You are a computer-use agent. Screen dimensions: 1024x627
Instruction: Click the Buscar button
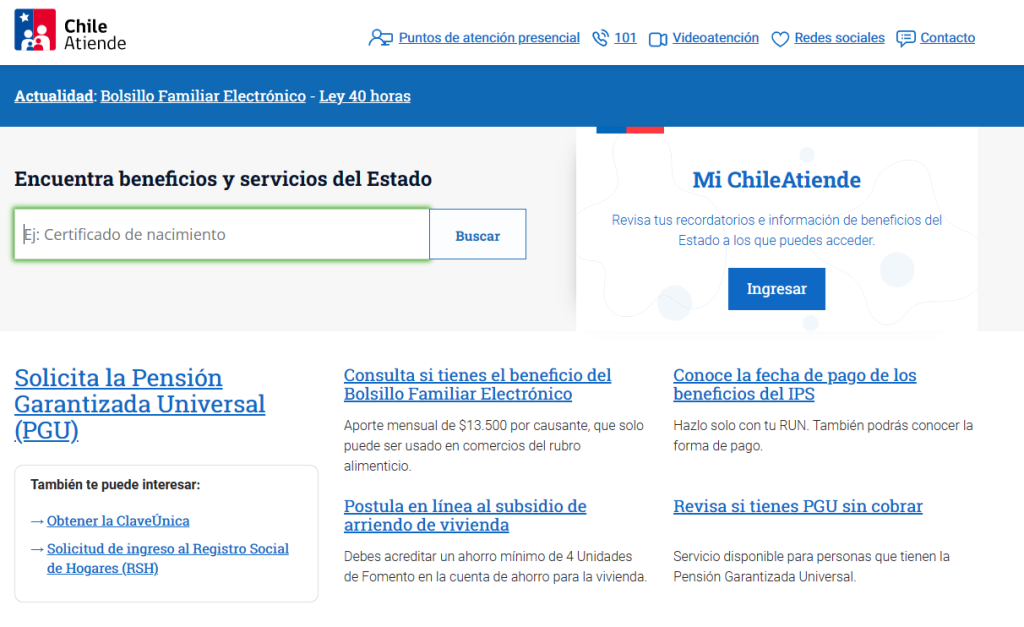[x=477, y=234]
